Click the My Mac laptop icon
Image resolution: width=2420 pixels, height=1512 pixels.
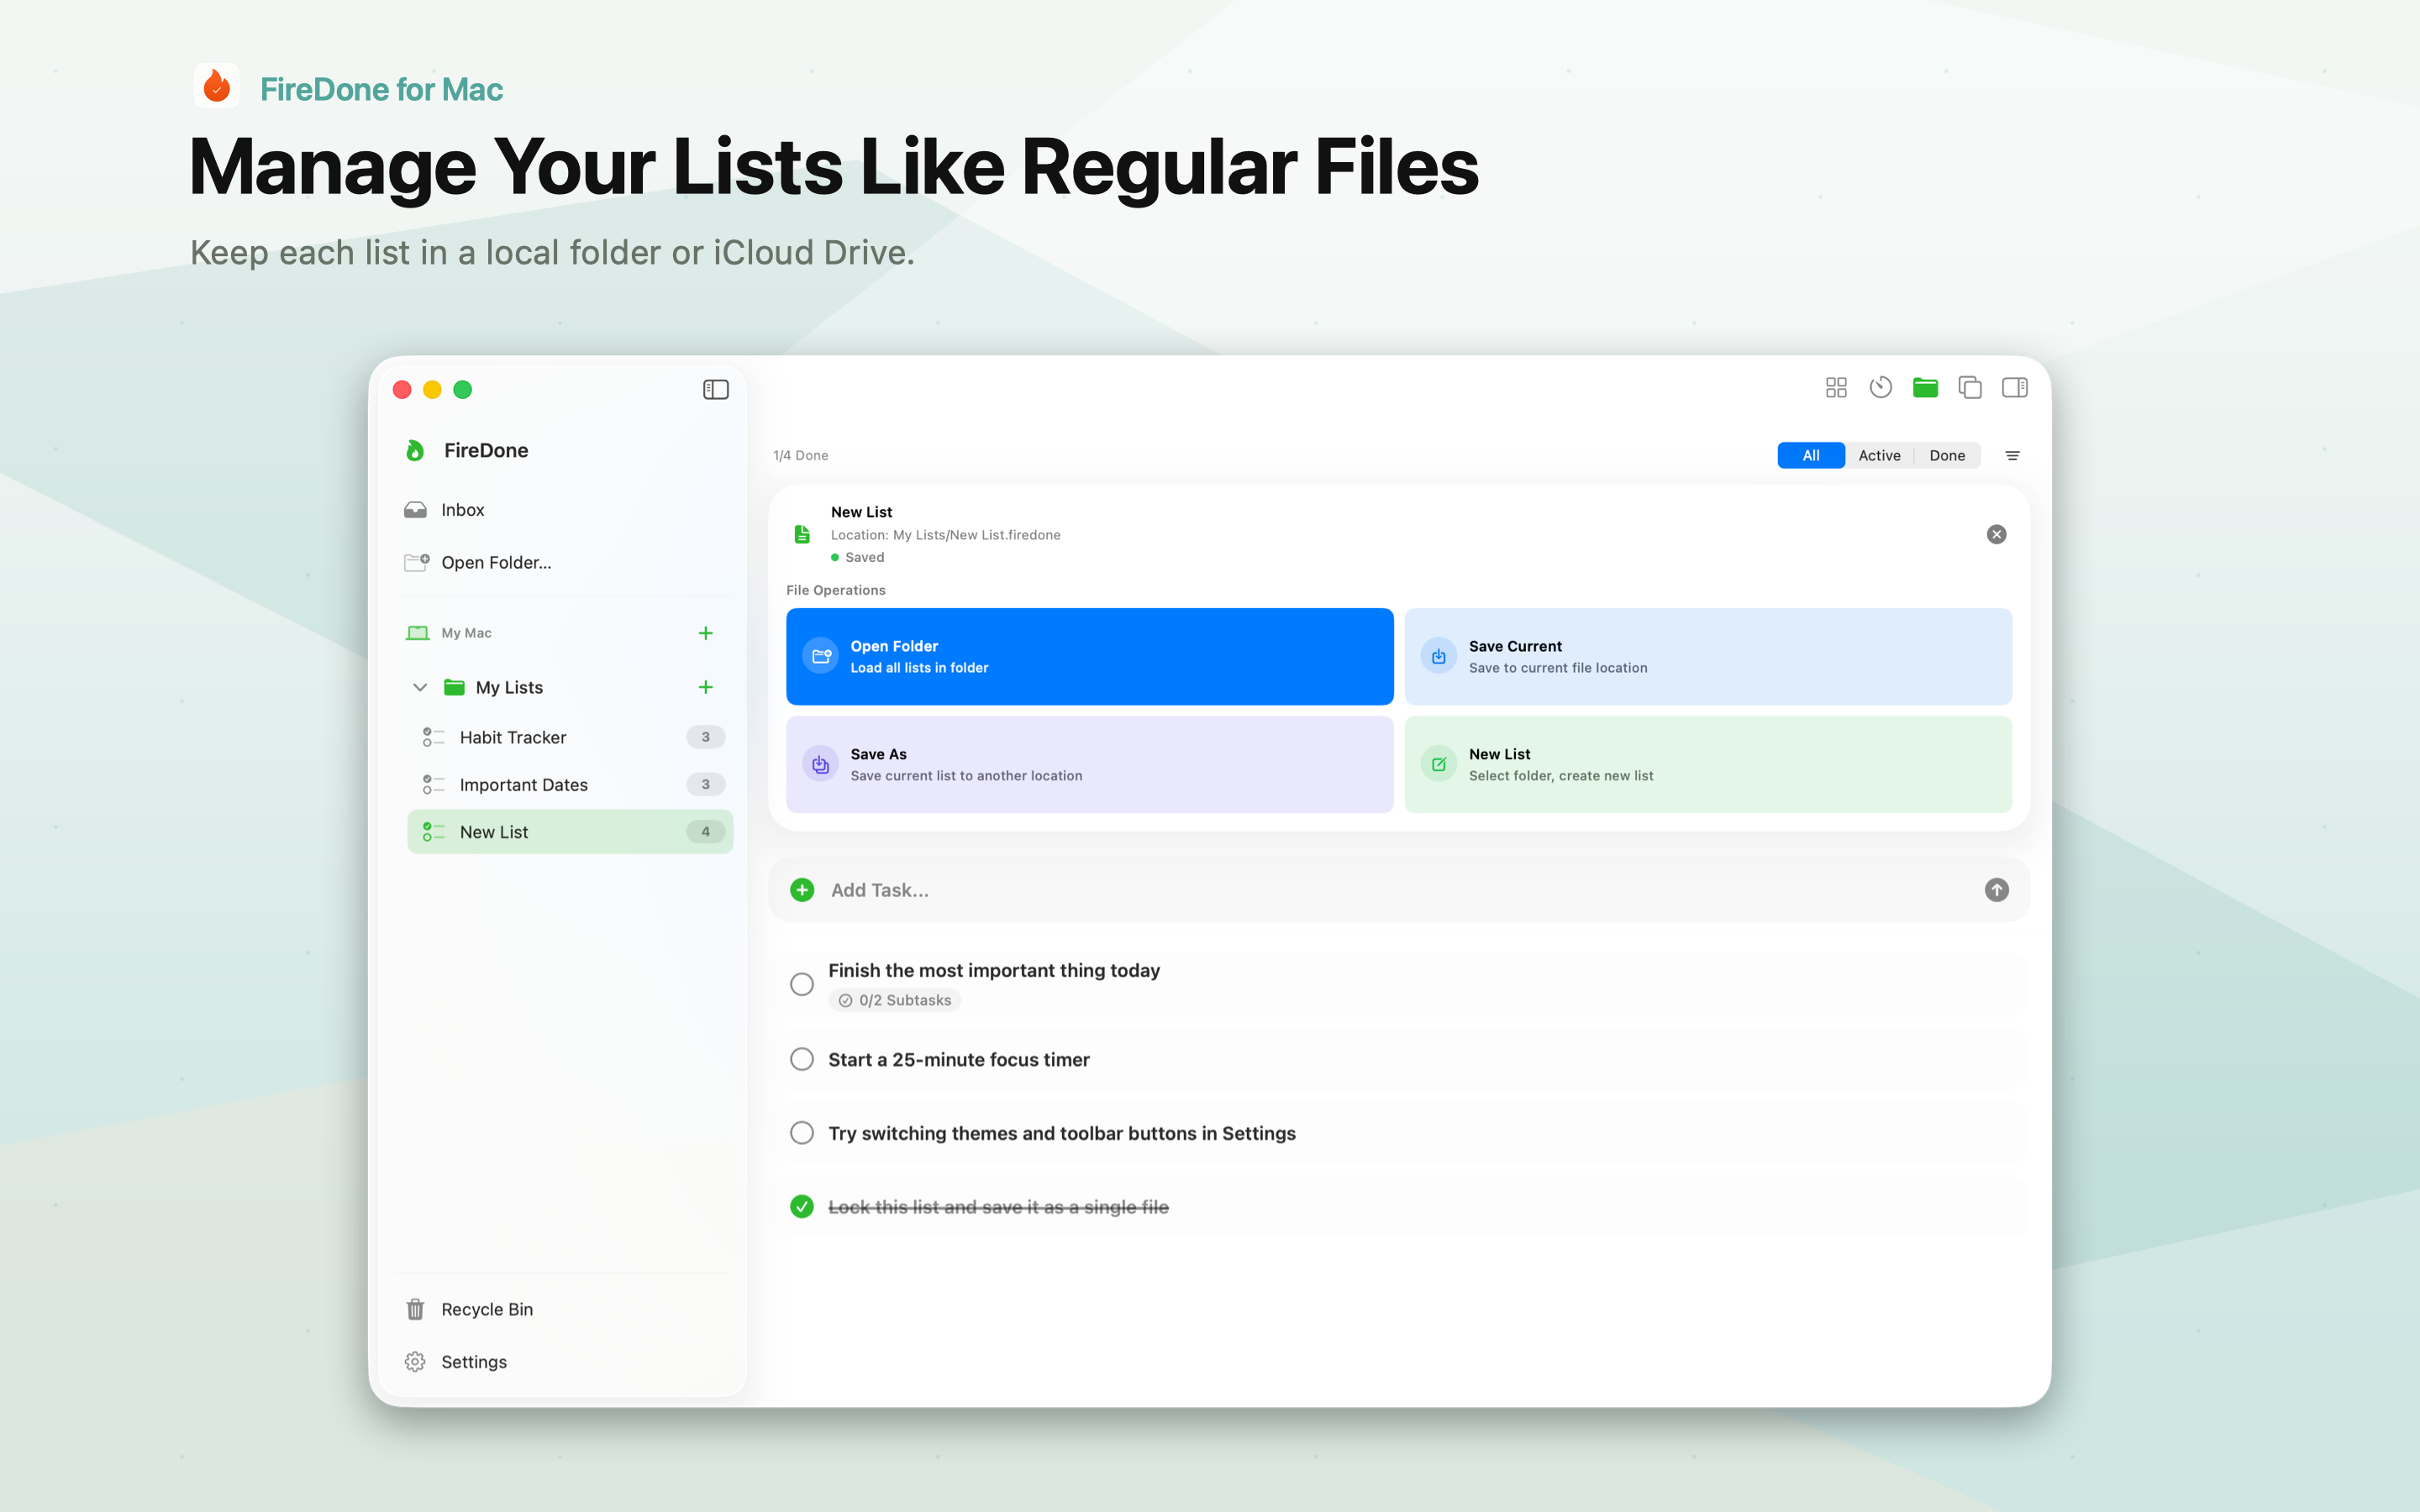(417, 633)
